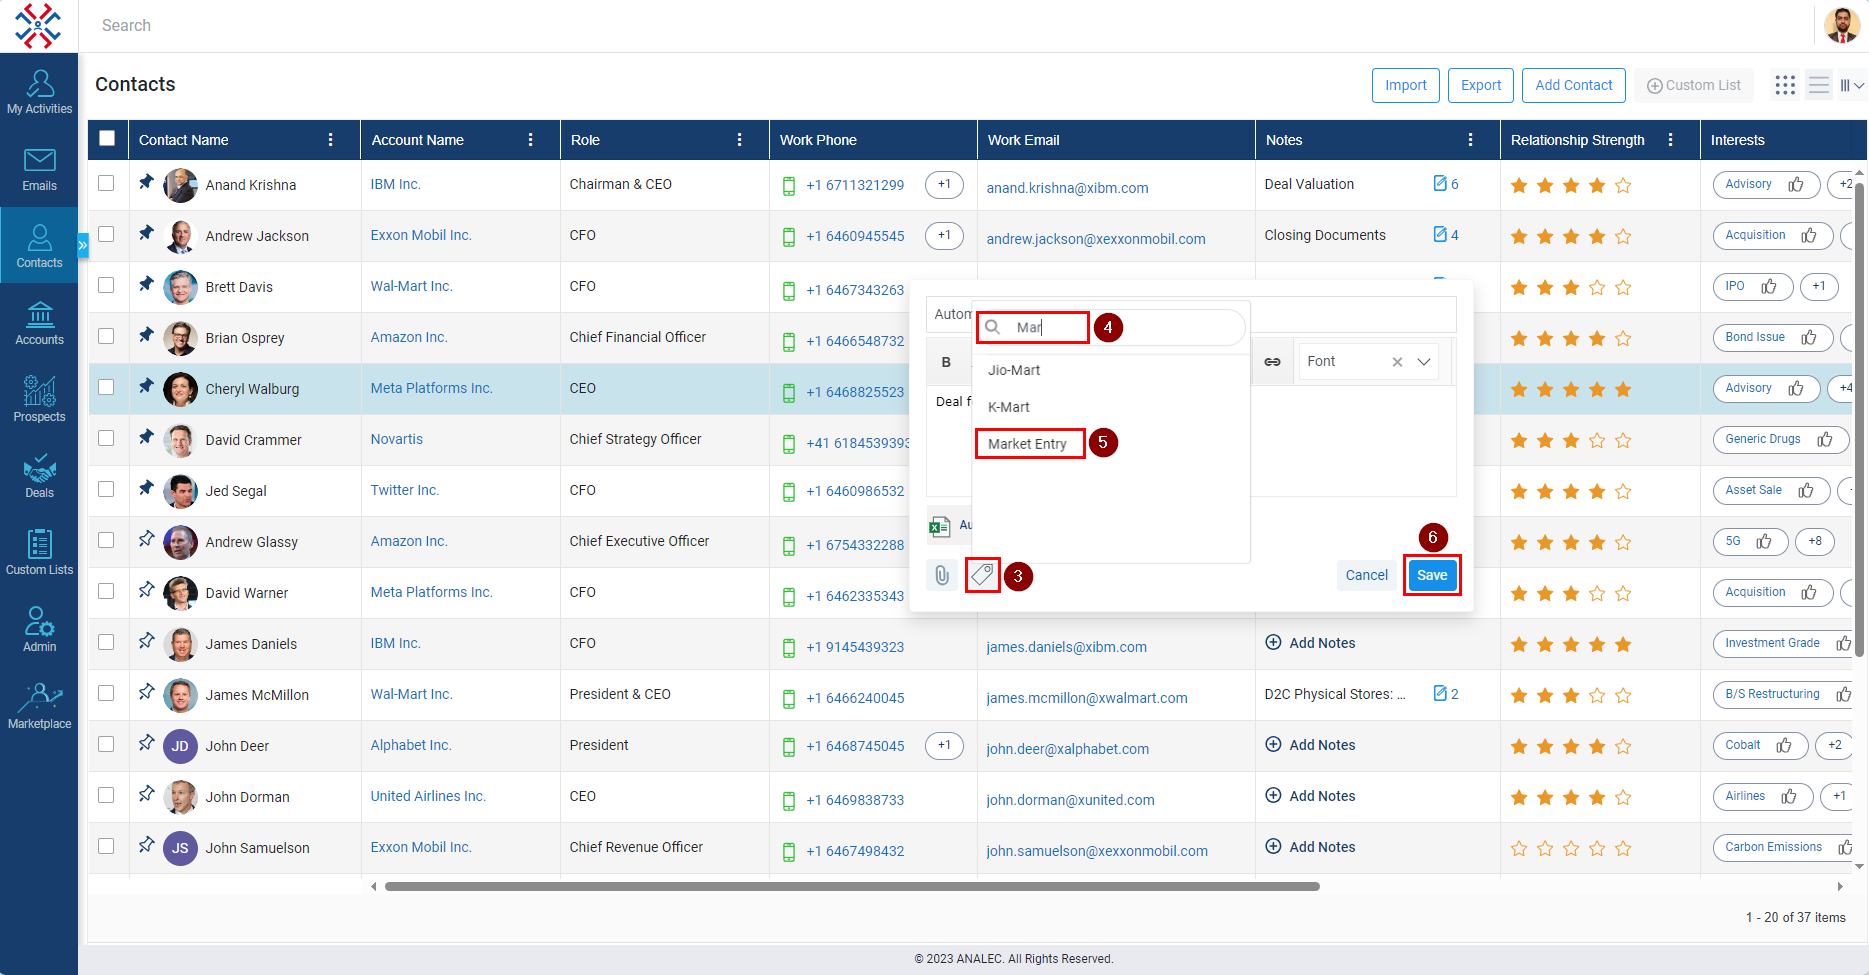The width and height of the screenshot is (1869, 975).
Task: Click the tag search input
Action: (x=1110, y=327)
